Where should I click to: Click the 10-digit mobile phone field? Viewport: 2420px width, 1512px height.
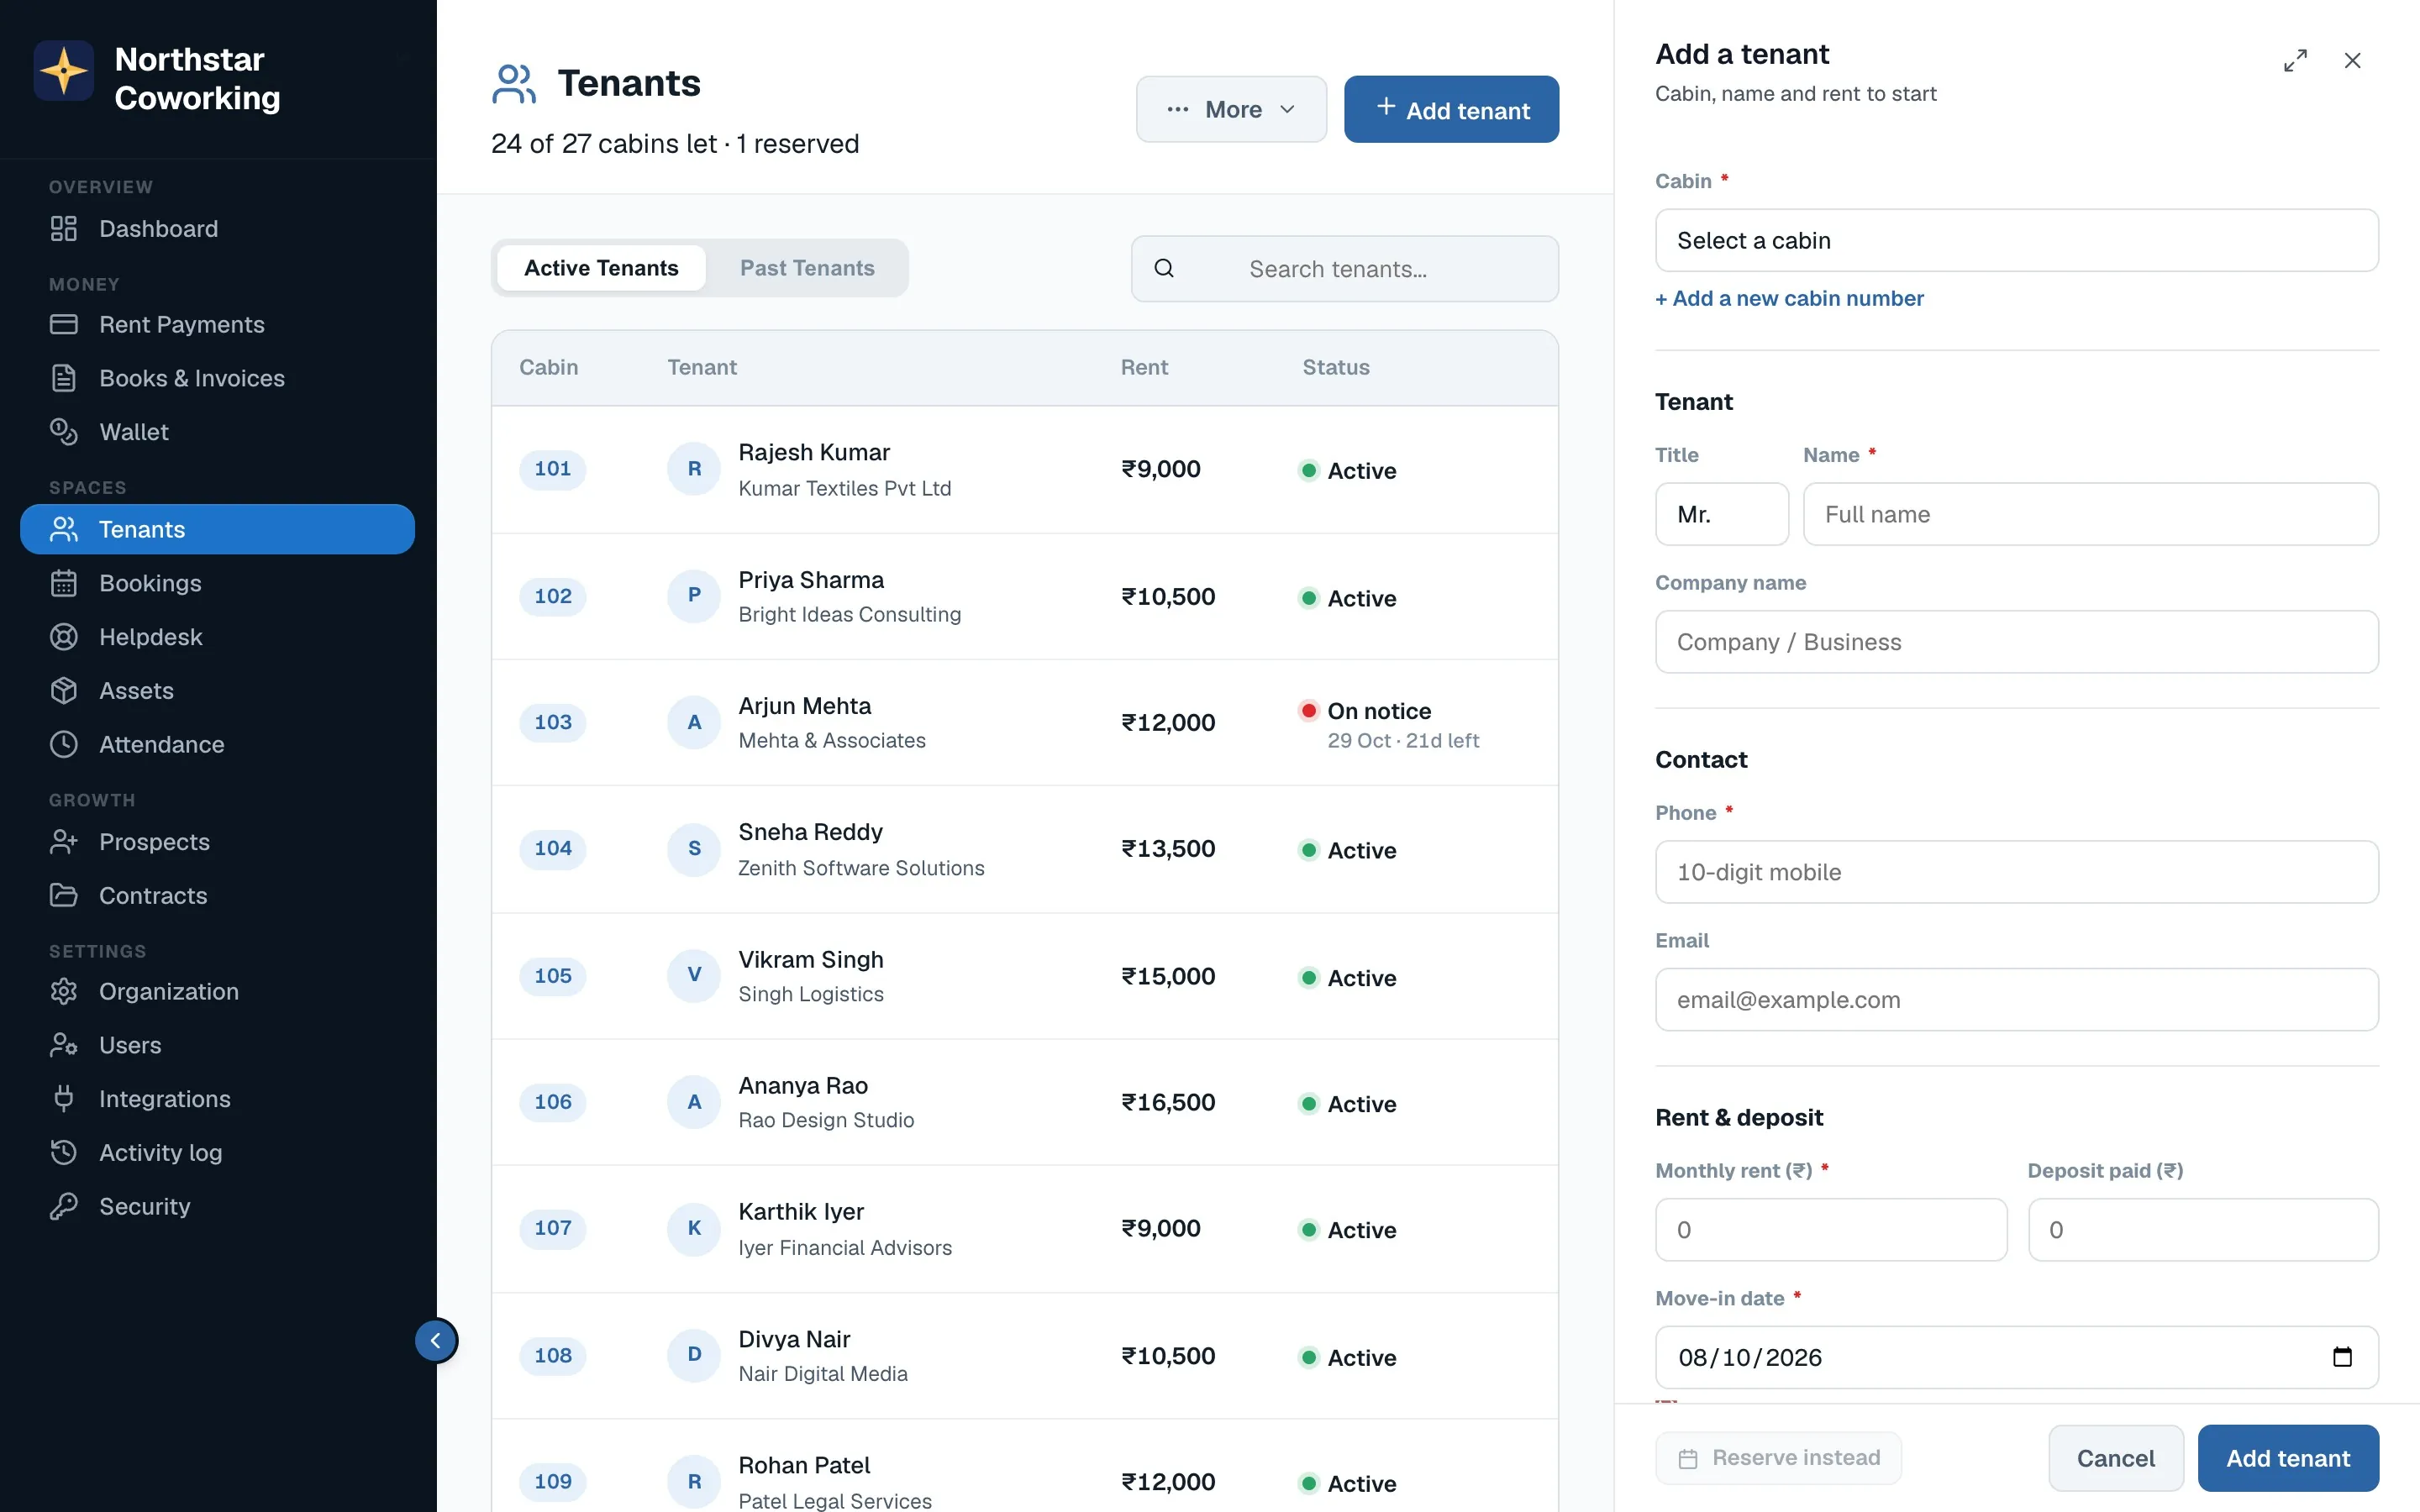tap(2016, 872)
